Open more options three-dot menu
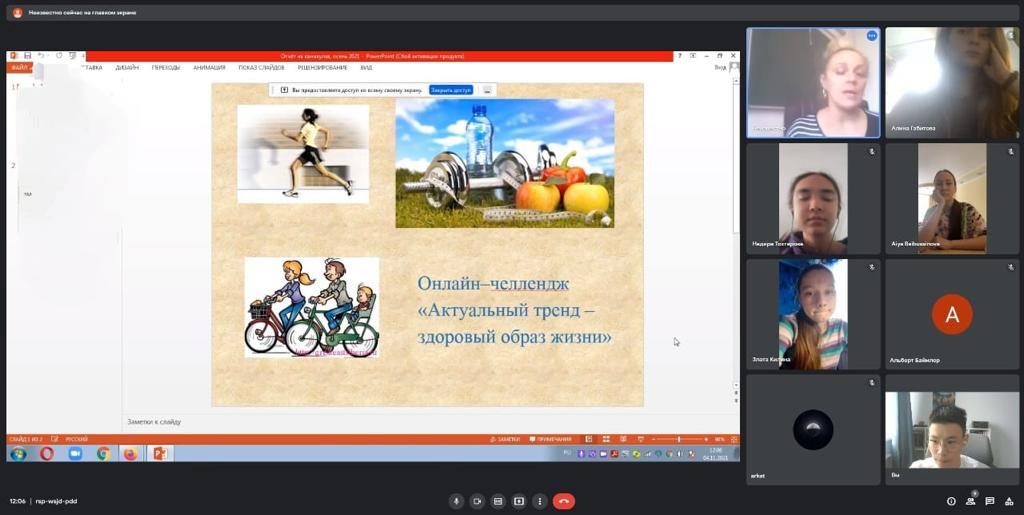Viewport: 1024px width, 515px height. [540, 501]
